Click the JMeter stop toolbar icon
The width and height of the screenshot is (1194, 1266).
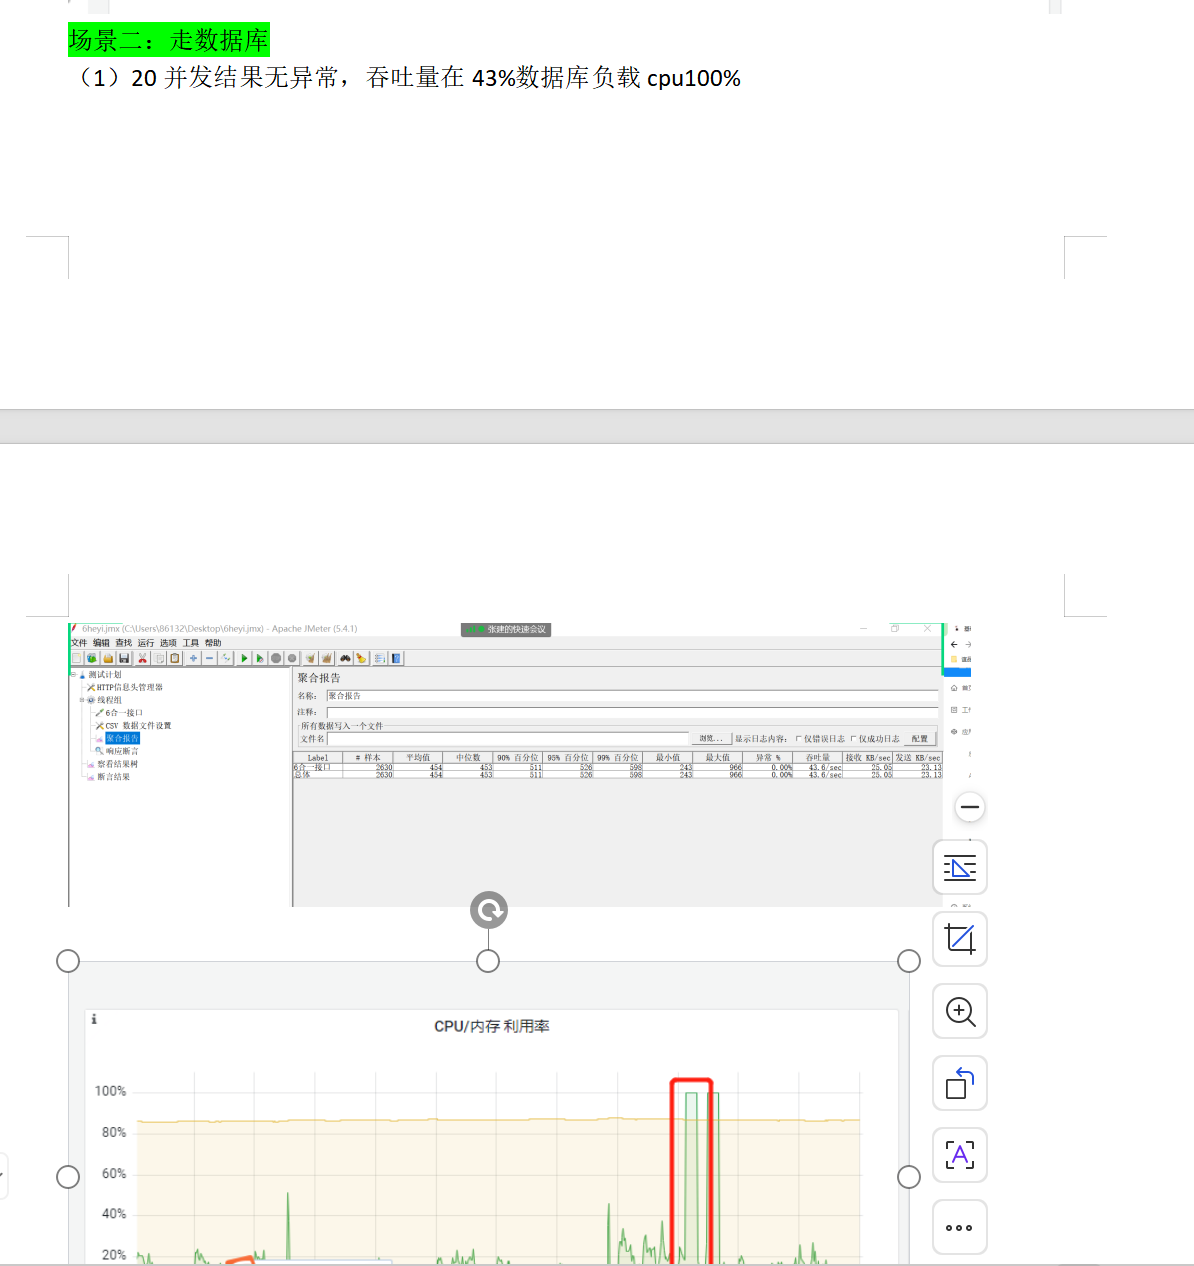tap(276, 658)
